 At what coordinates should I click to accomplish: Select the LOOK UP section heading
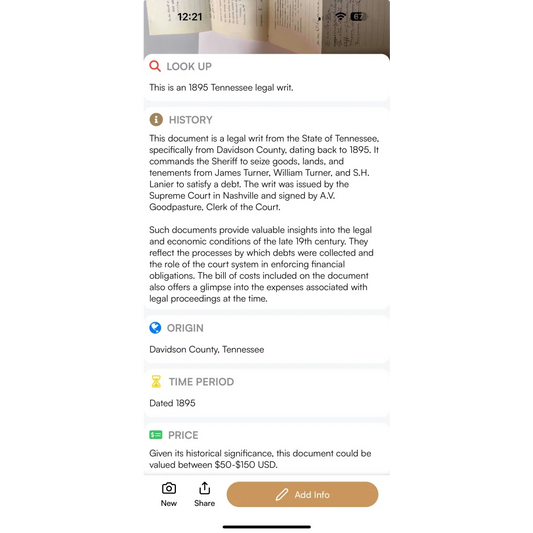[189, 66]
